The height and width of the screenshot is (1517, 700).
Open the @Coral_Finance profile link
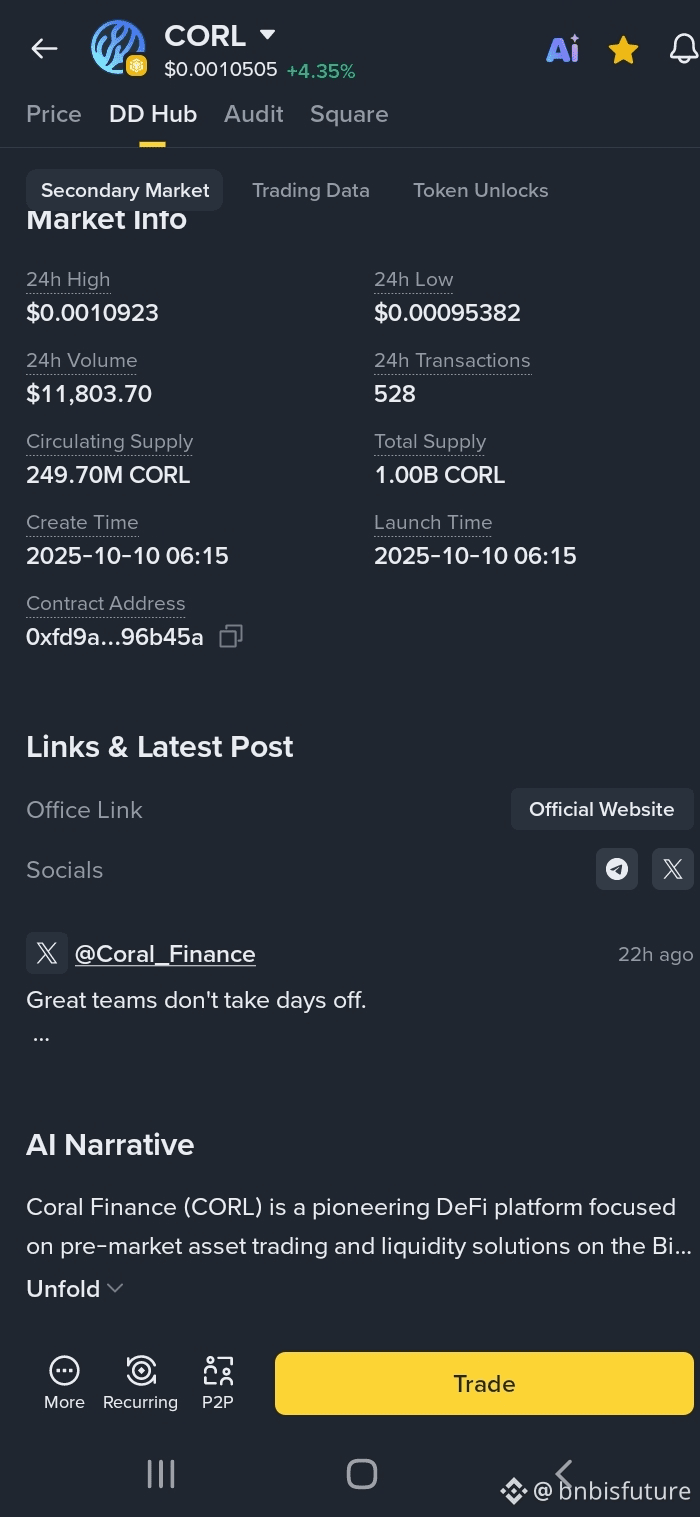pyautogui.click(x=165, y=954)
